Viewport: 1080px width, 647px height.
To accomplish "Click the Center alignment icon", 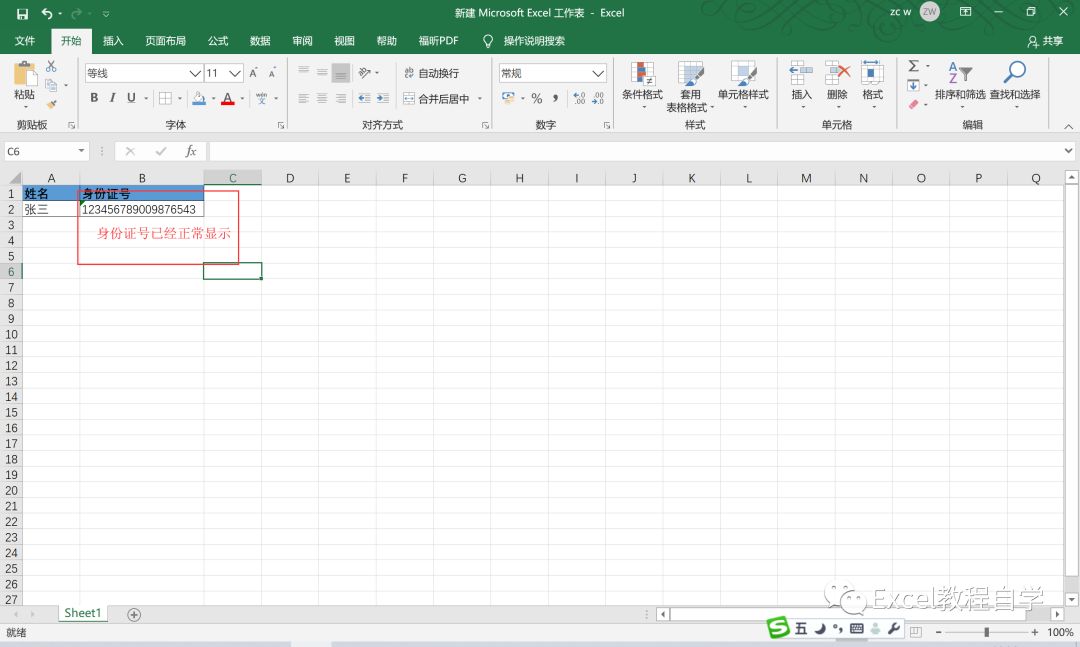I will click(x=322, y=99).
